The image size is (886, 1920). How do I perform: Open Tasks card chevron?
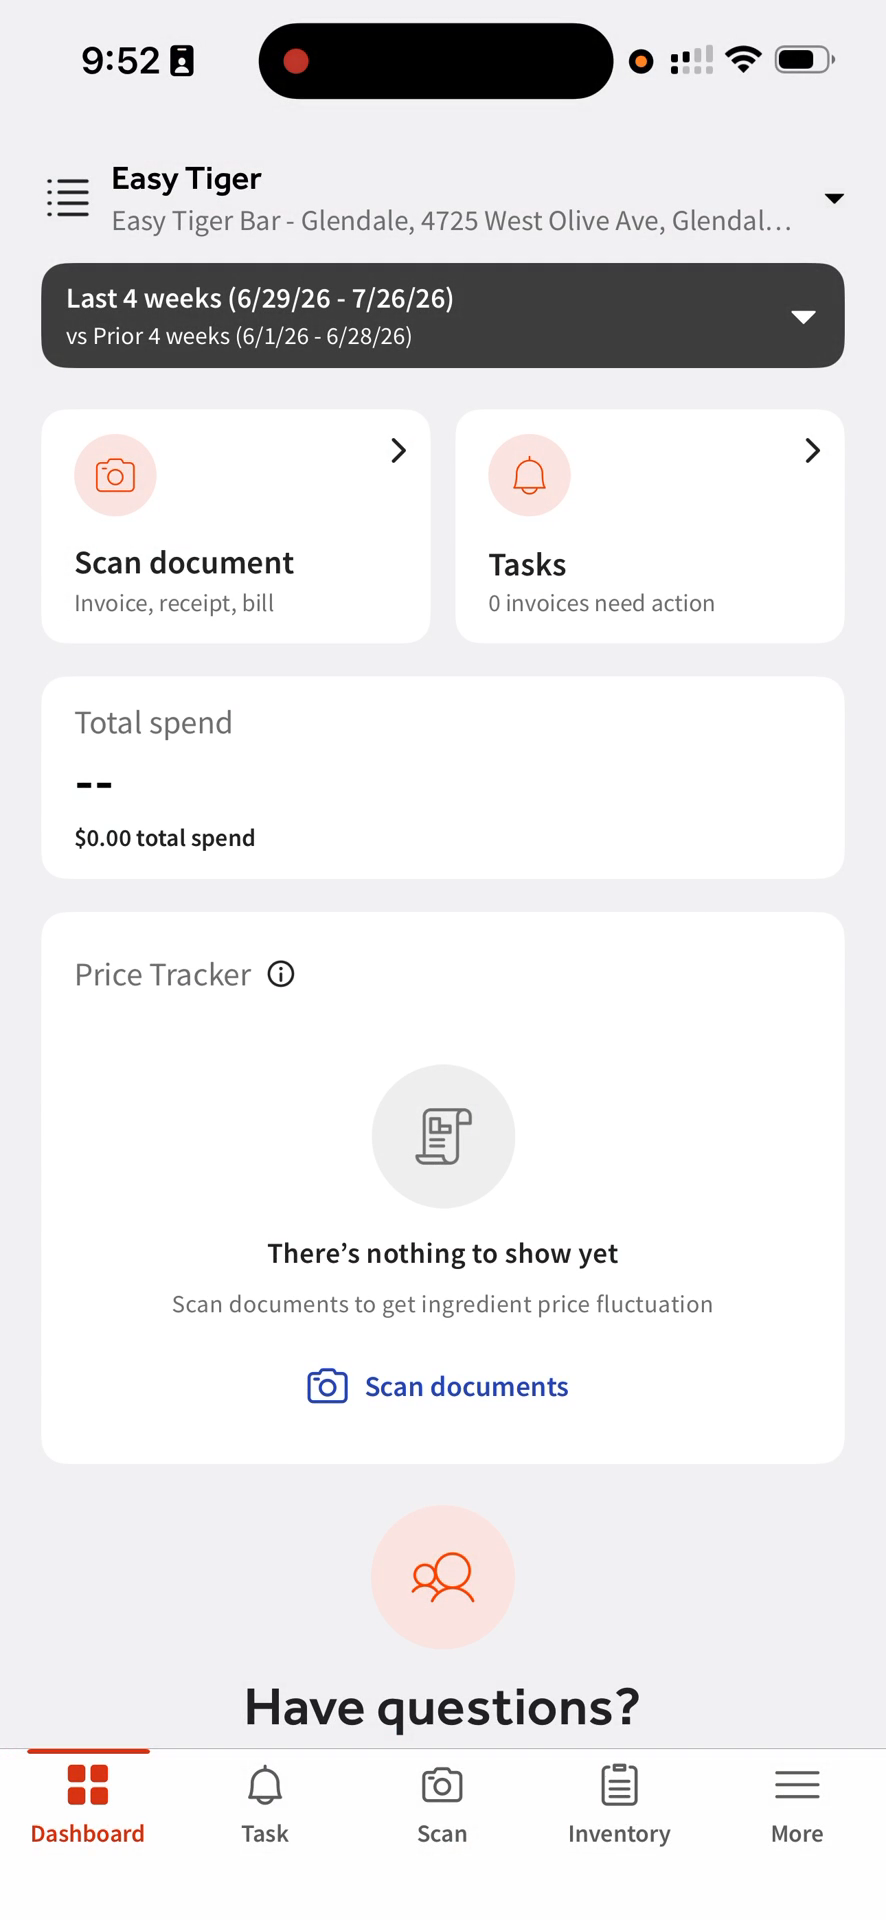(x=812, y=451)
